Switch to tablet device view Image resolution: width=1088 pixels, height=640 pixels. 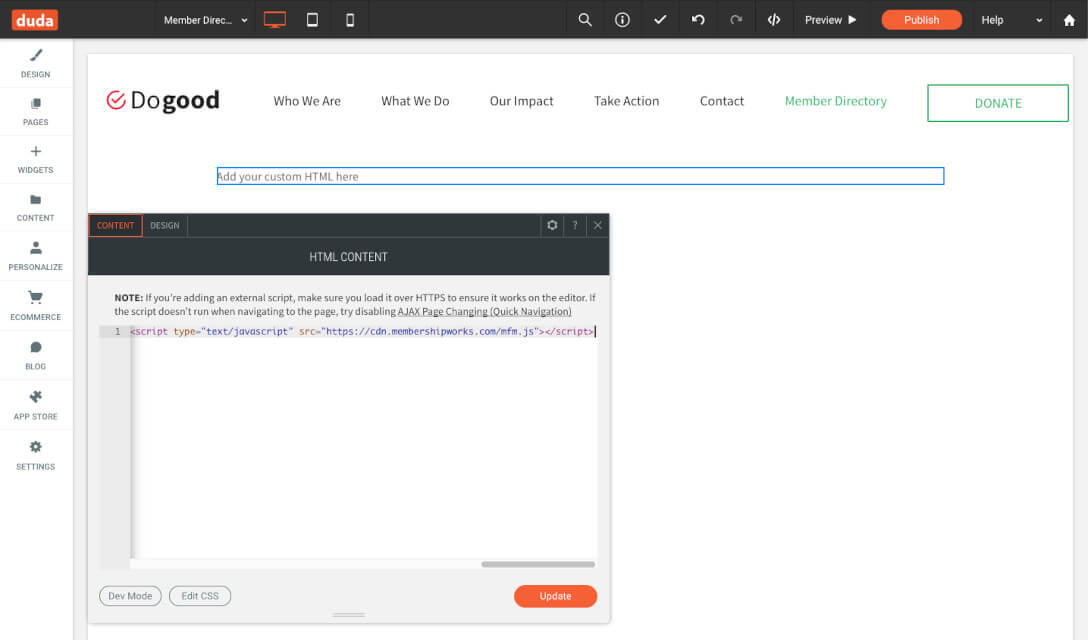tap(312, 19)
